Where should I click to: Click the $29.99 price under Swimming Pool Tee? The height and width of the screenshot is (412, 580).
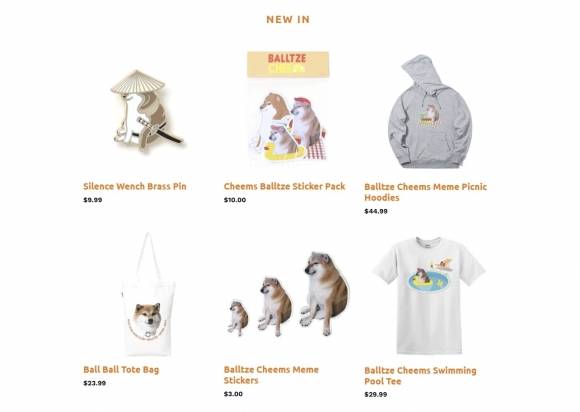point(376,394)
